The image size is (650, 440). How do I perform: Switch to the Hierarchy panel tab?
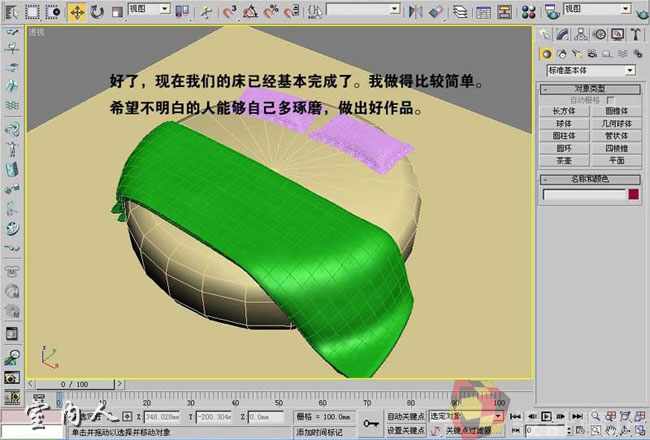click(x=581, y=34)
